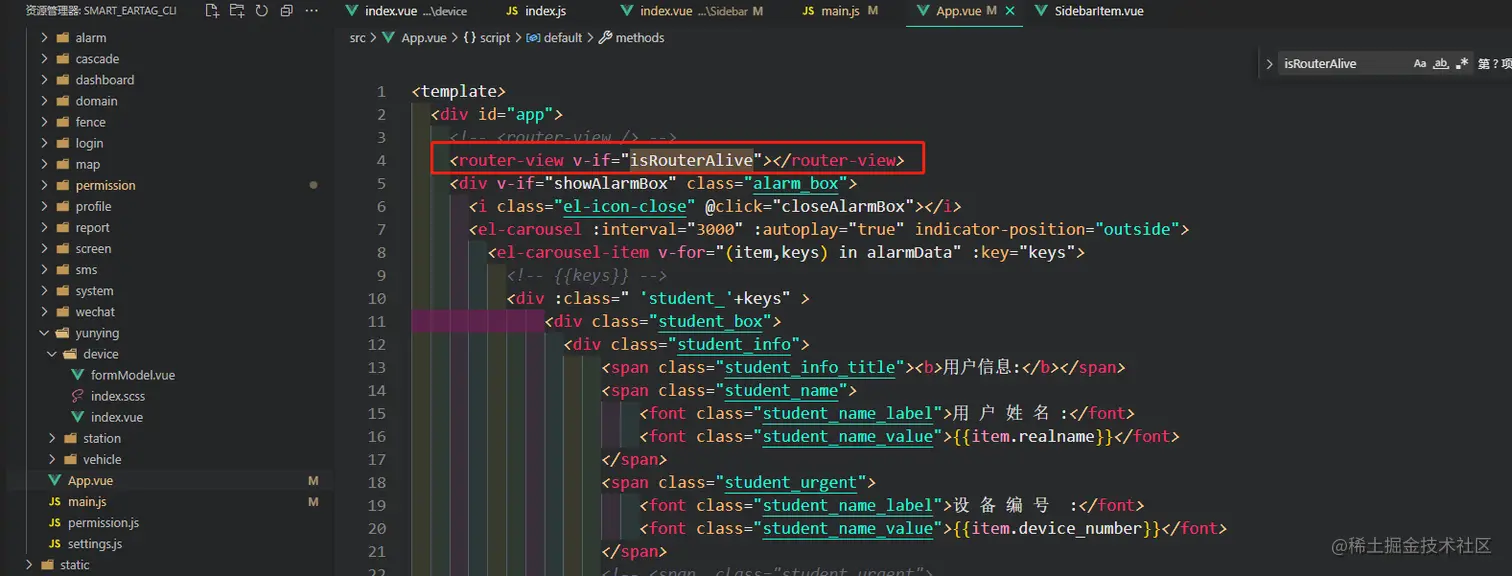Open formModel.vue in explorer
1512x576 pixels.
(x=132, y=375)
